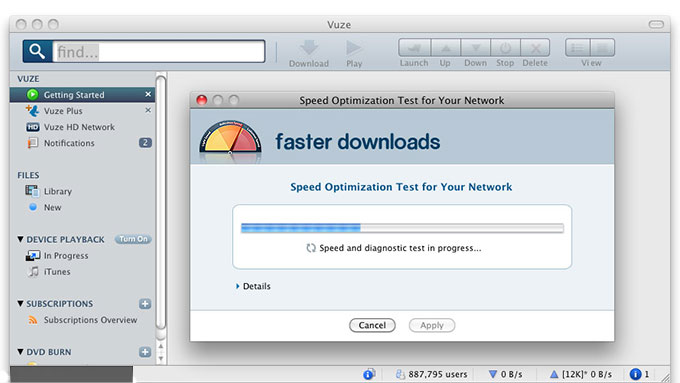680x383 pixels.
Task: Click Turn On for Device Playback
Action: 133,239
